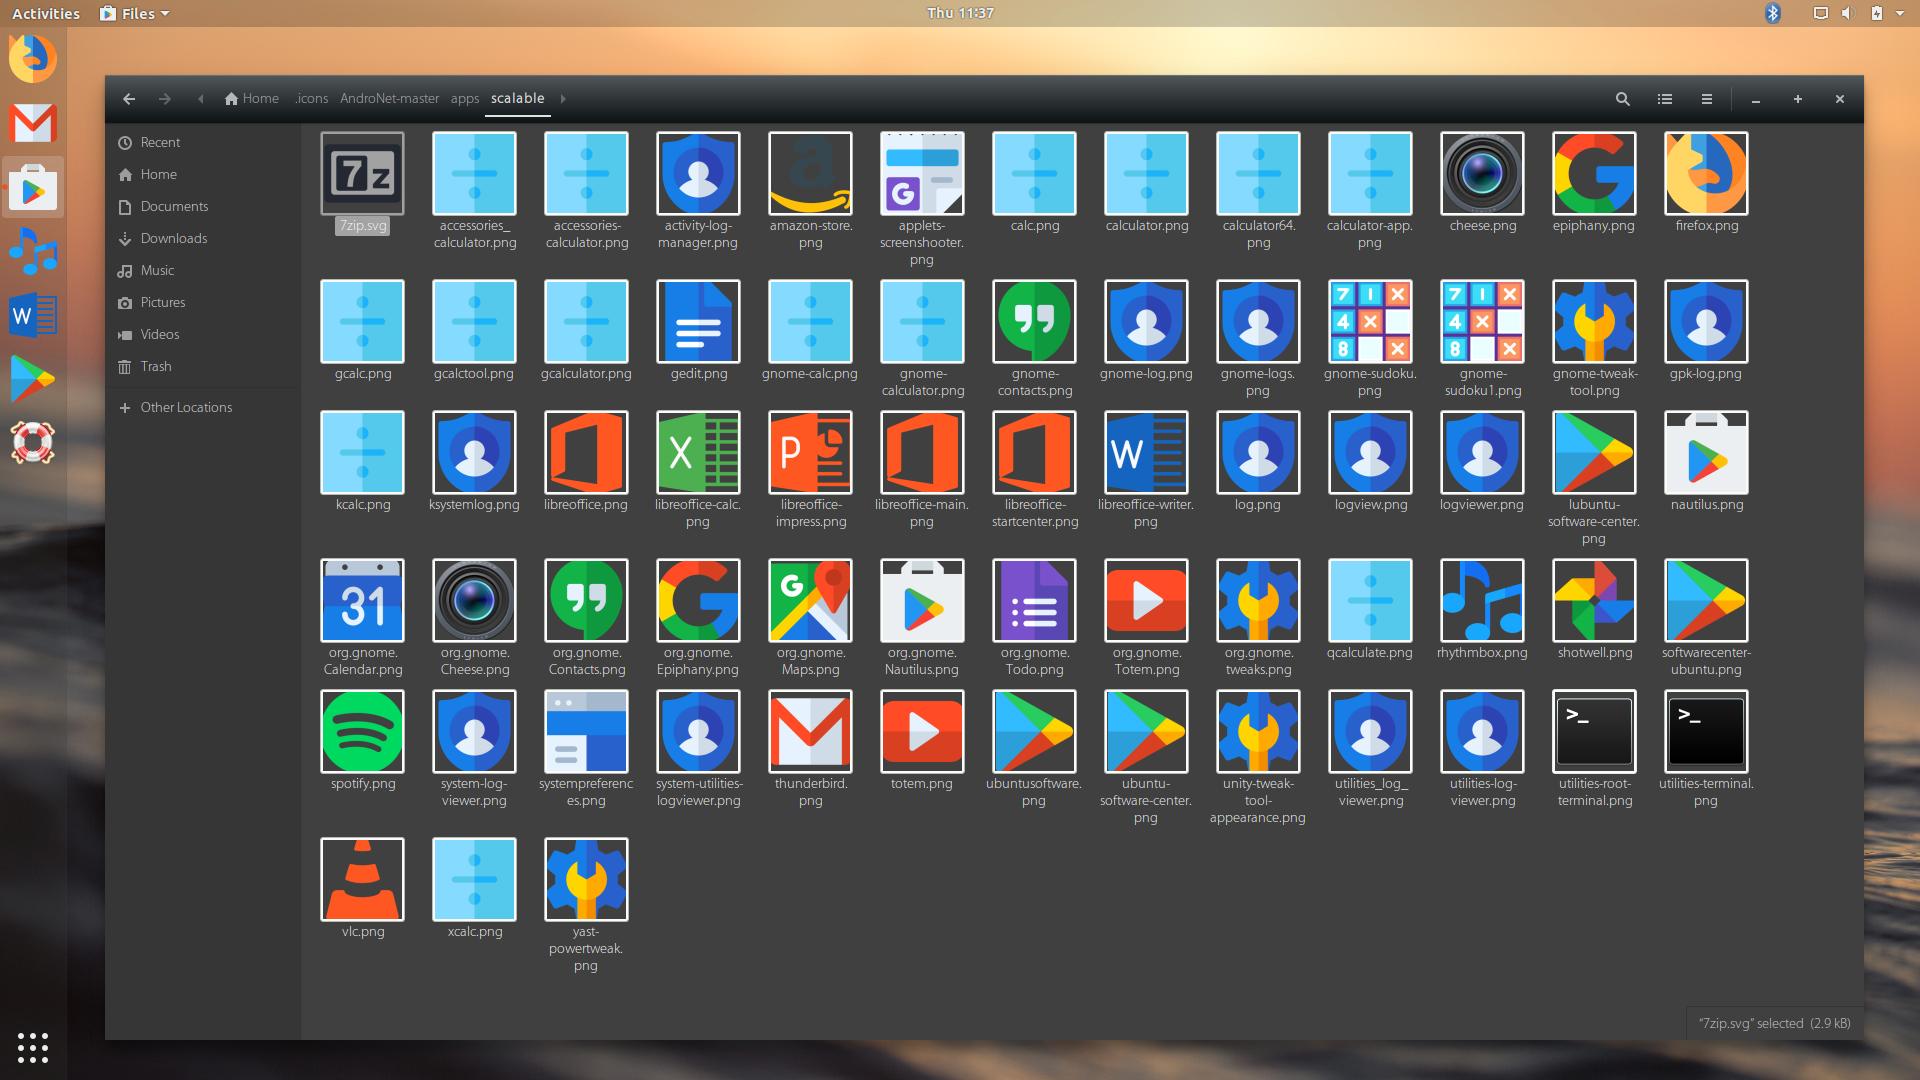
Task: Open Trash from the sidebar
Action: (155, 366)
